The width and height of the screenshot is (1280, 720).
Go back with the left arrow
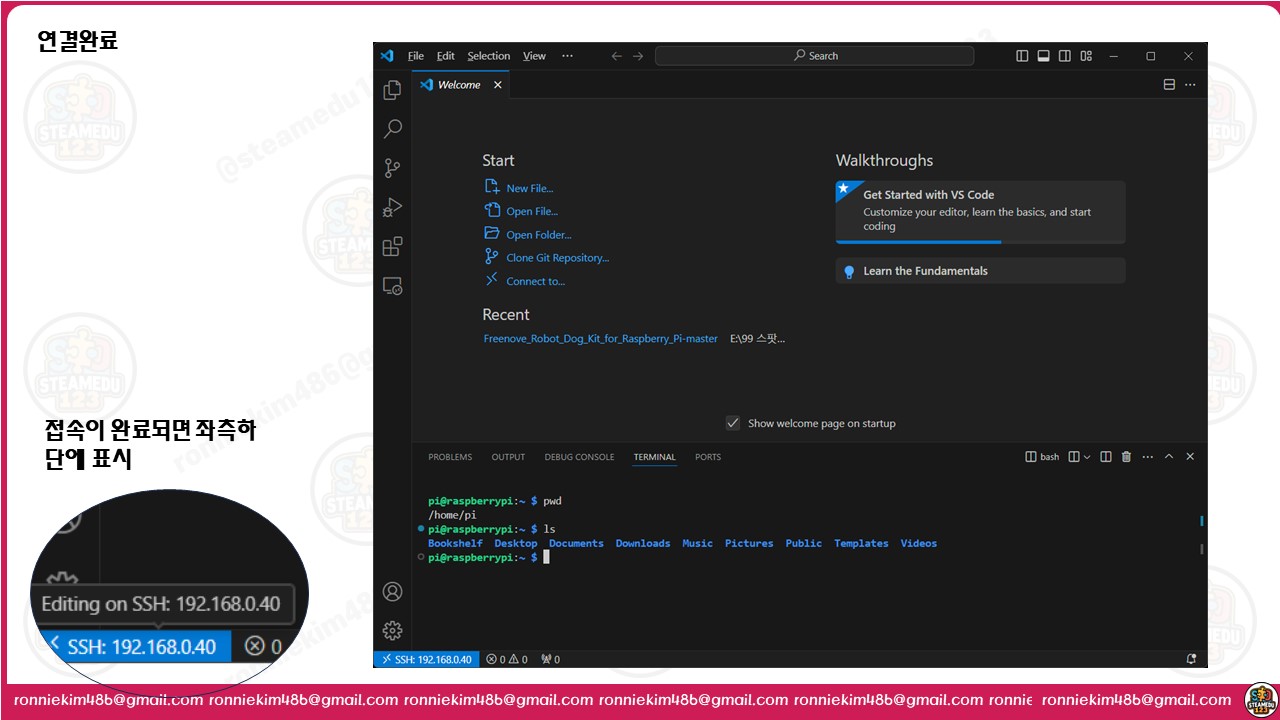616,56
